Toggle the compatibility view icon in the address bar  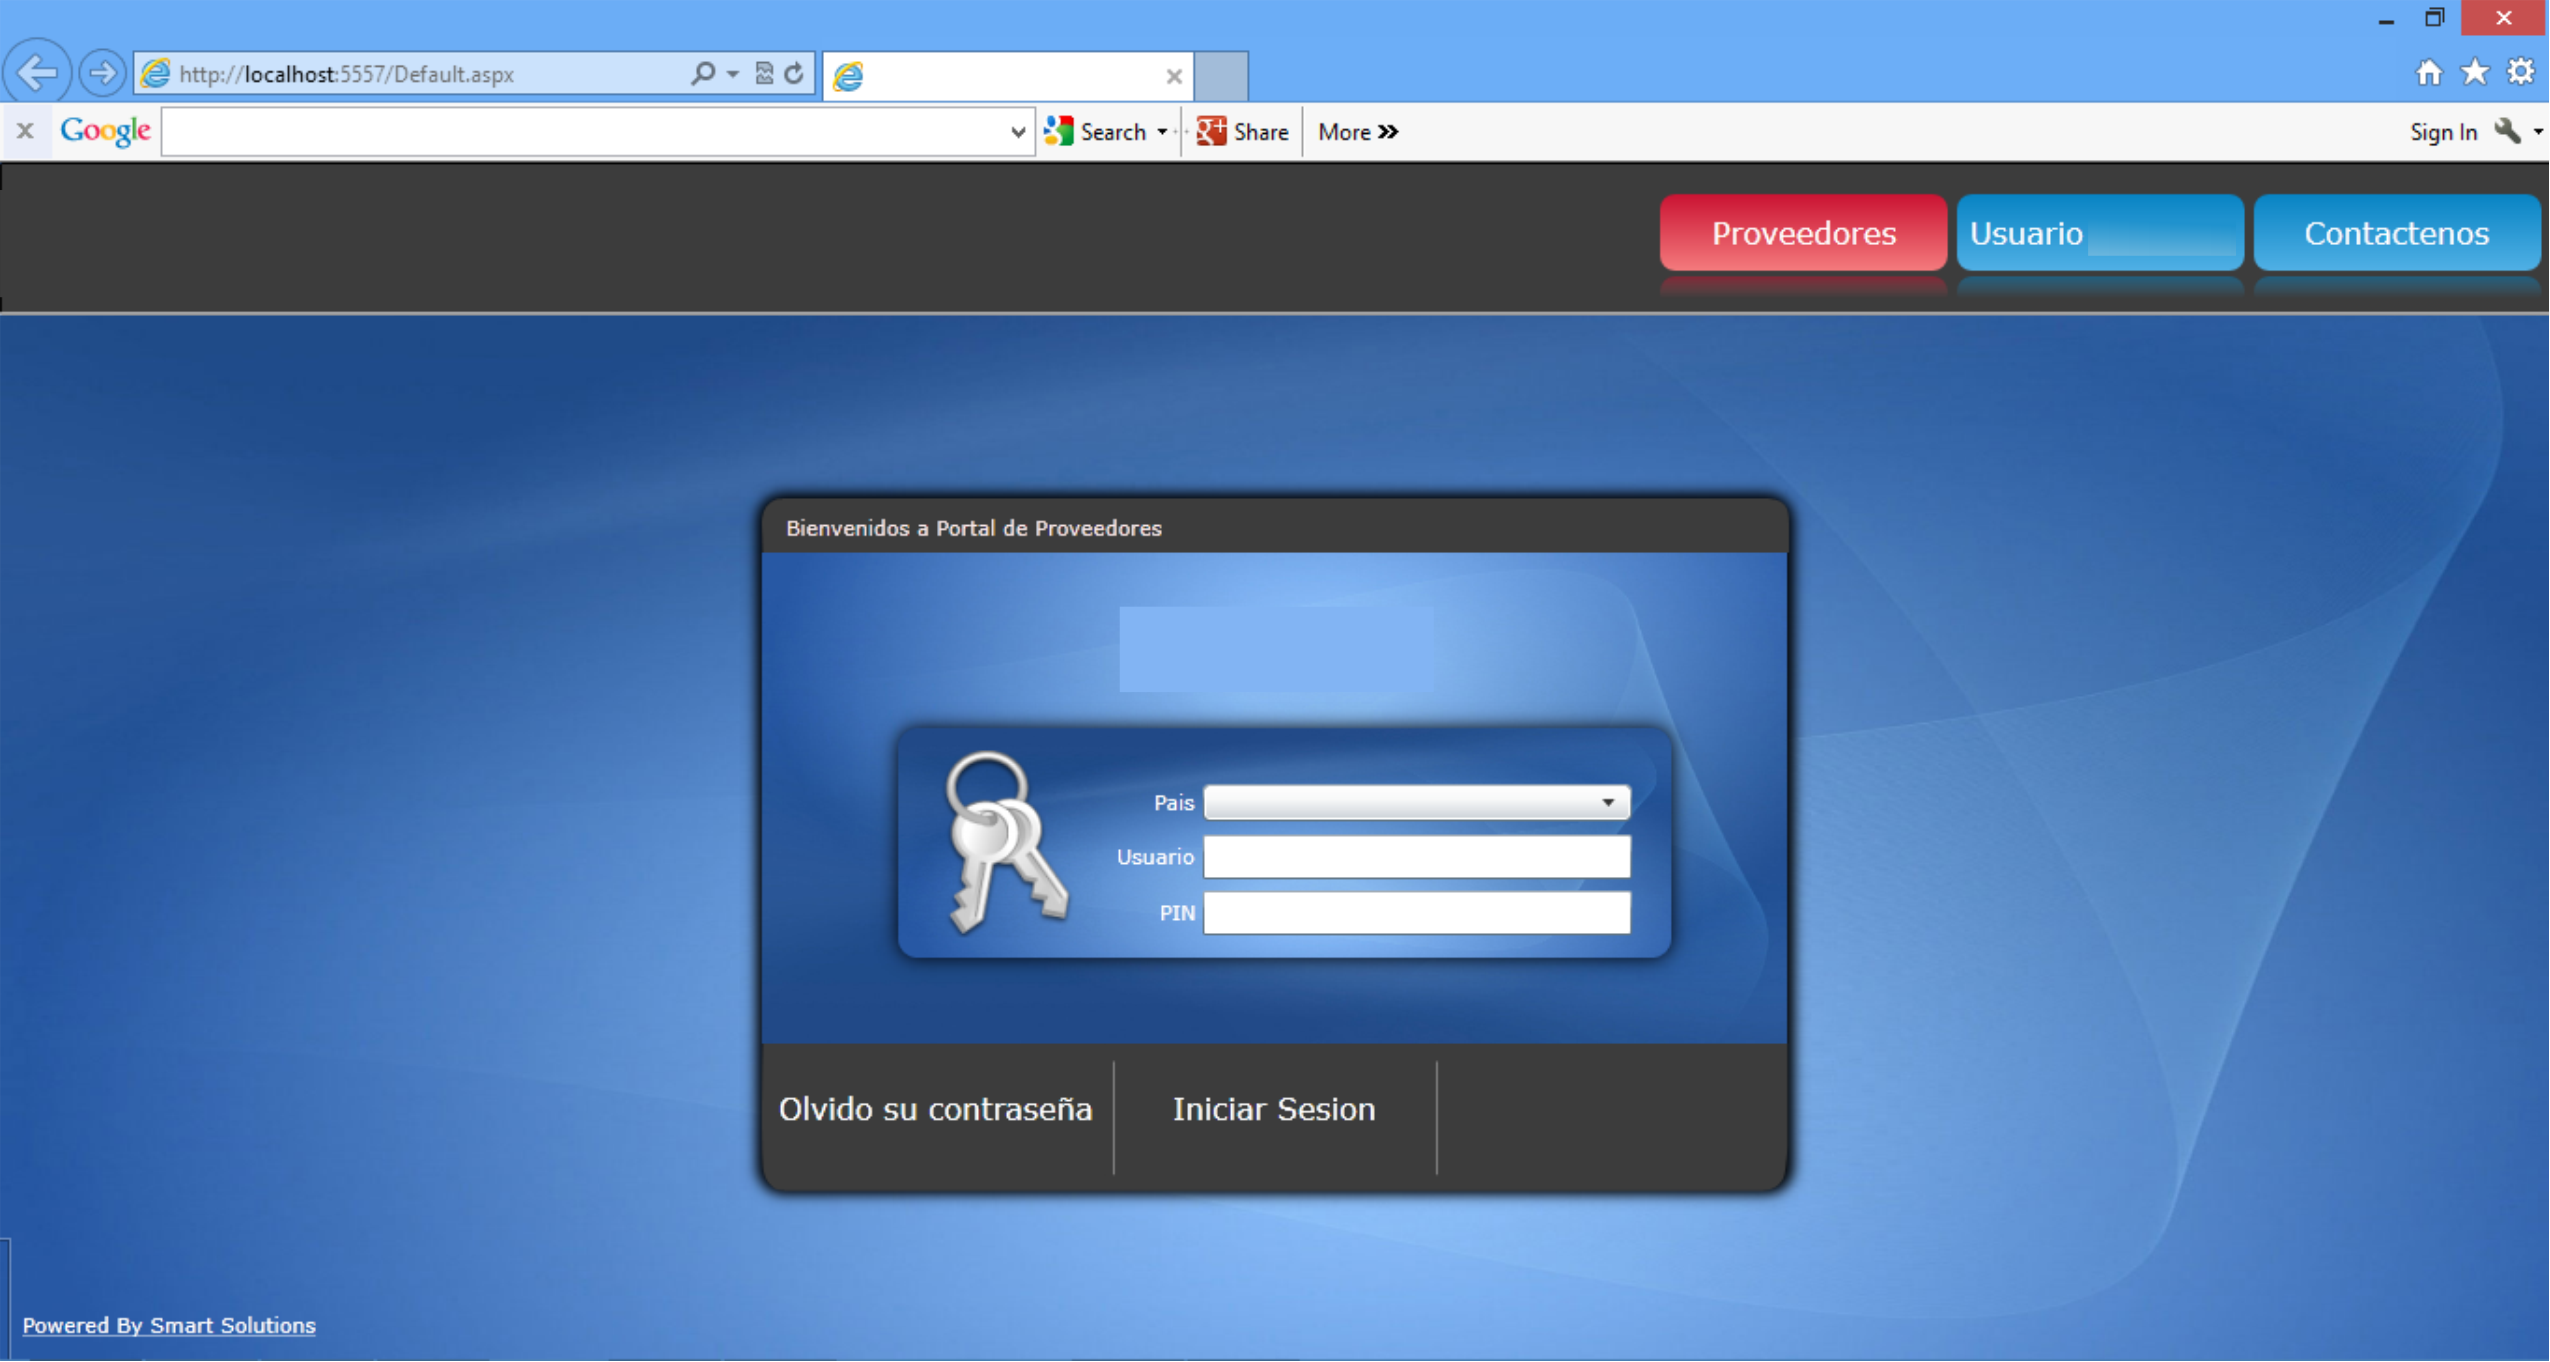click(764, 73)
